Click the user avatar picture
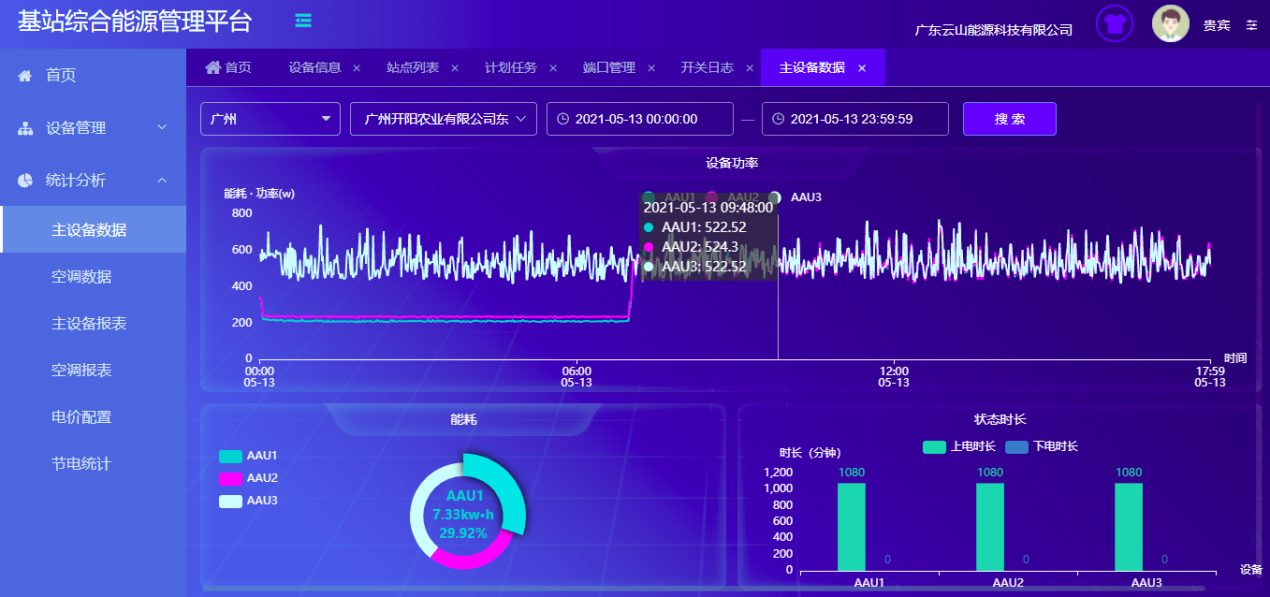 (x=1171, y=24)
